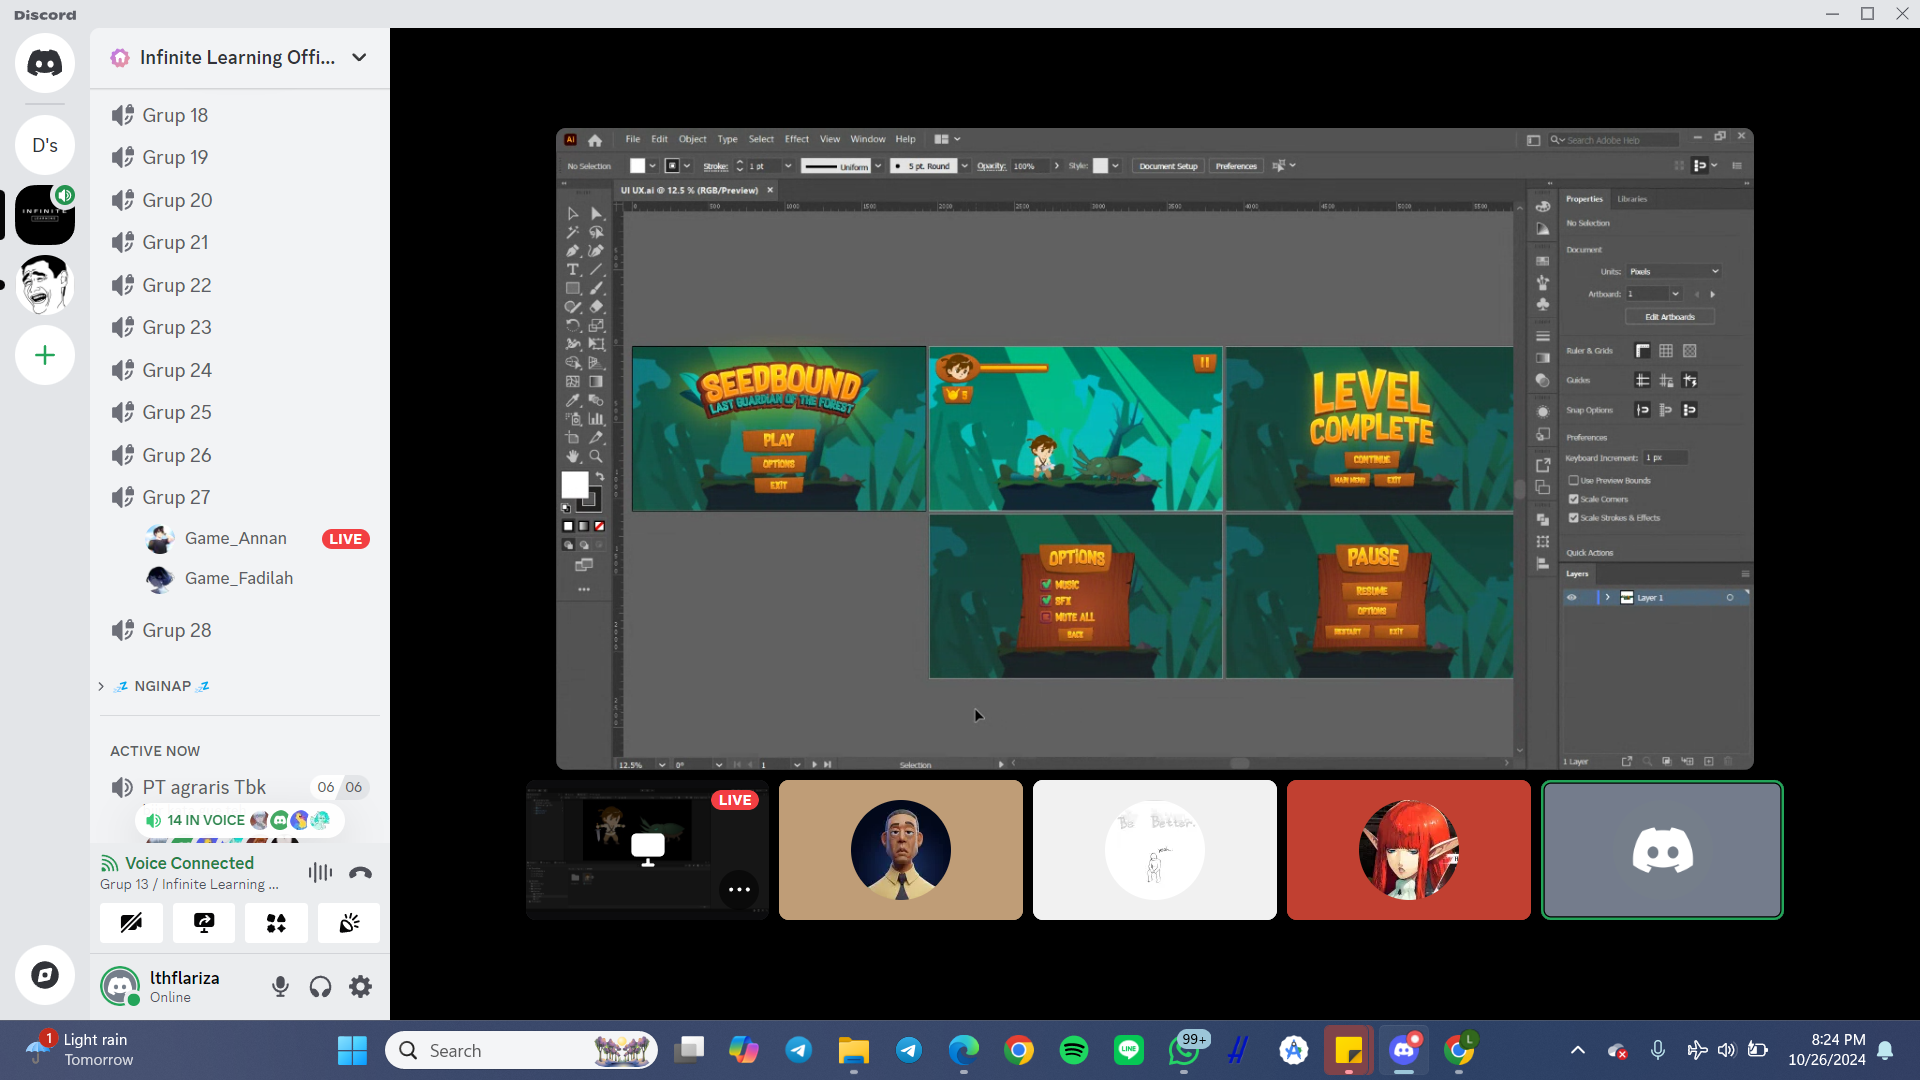Open User Settings gear
The width and height of the screenshot is (1920, 1080).
click(x=361, y=987)
